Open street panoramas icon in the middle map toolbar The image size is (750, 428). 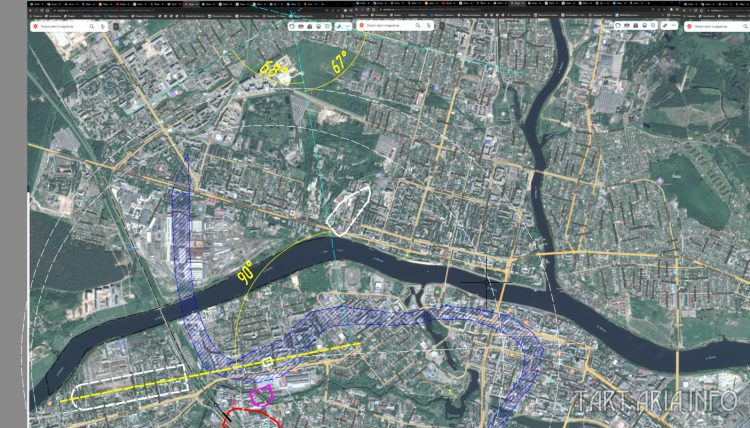[x=627, y=26]
